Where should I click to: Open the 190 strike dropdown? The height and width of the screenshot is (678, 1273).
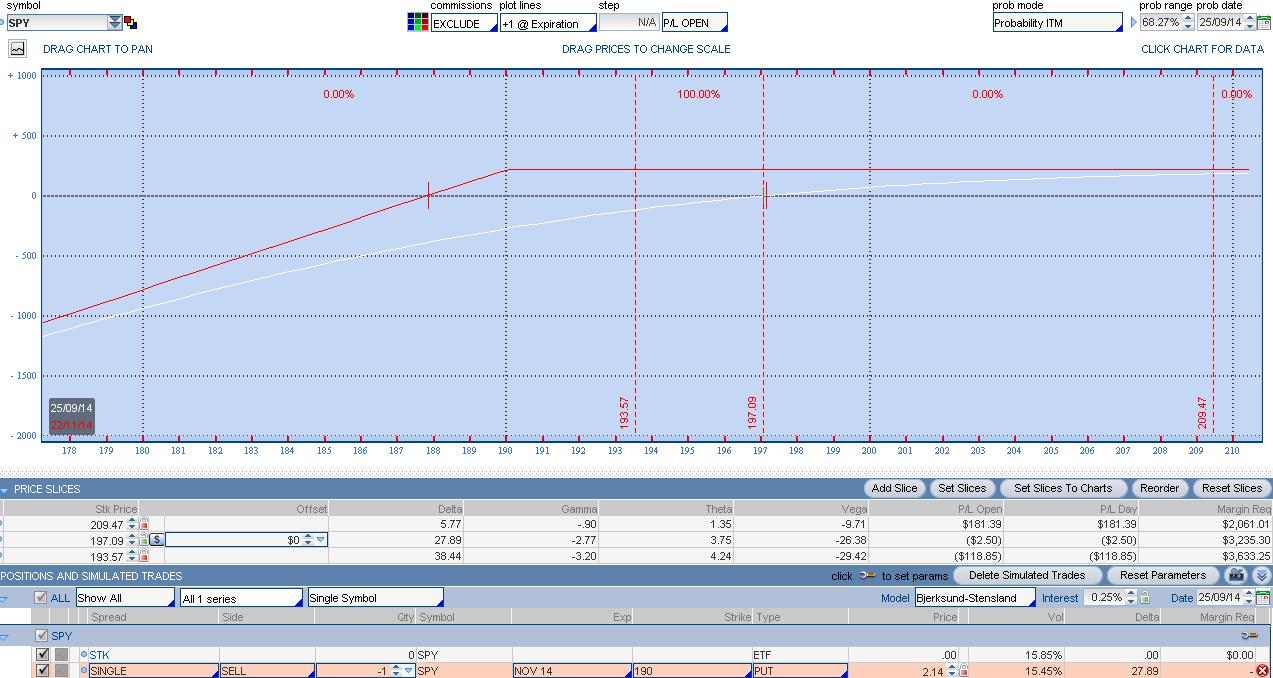coord(691,670)
